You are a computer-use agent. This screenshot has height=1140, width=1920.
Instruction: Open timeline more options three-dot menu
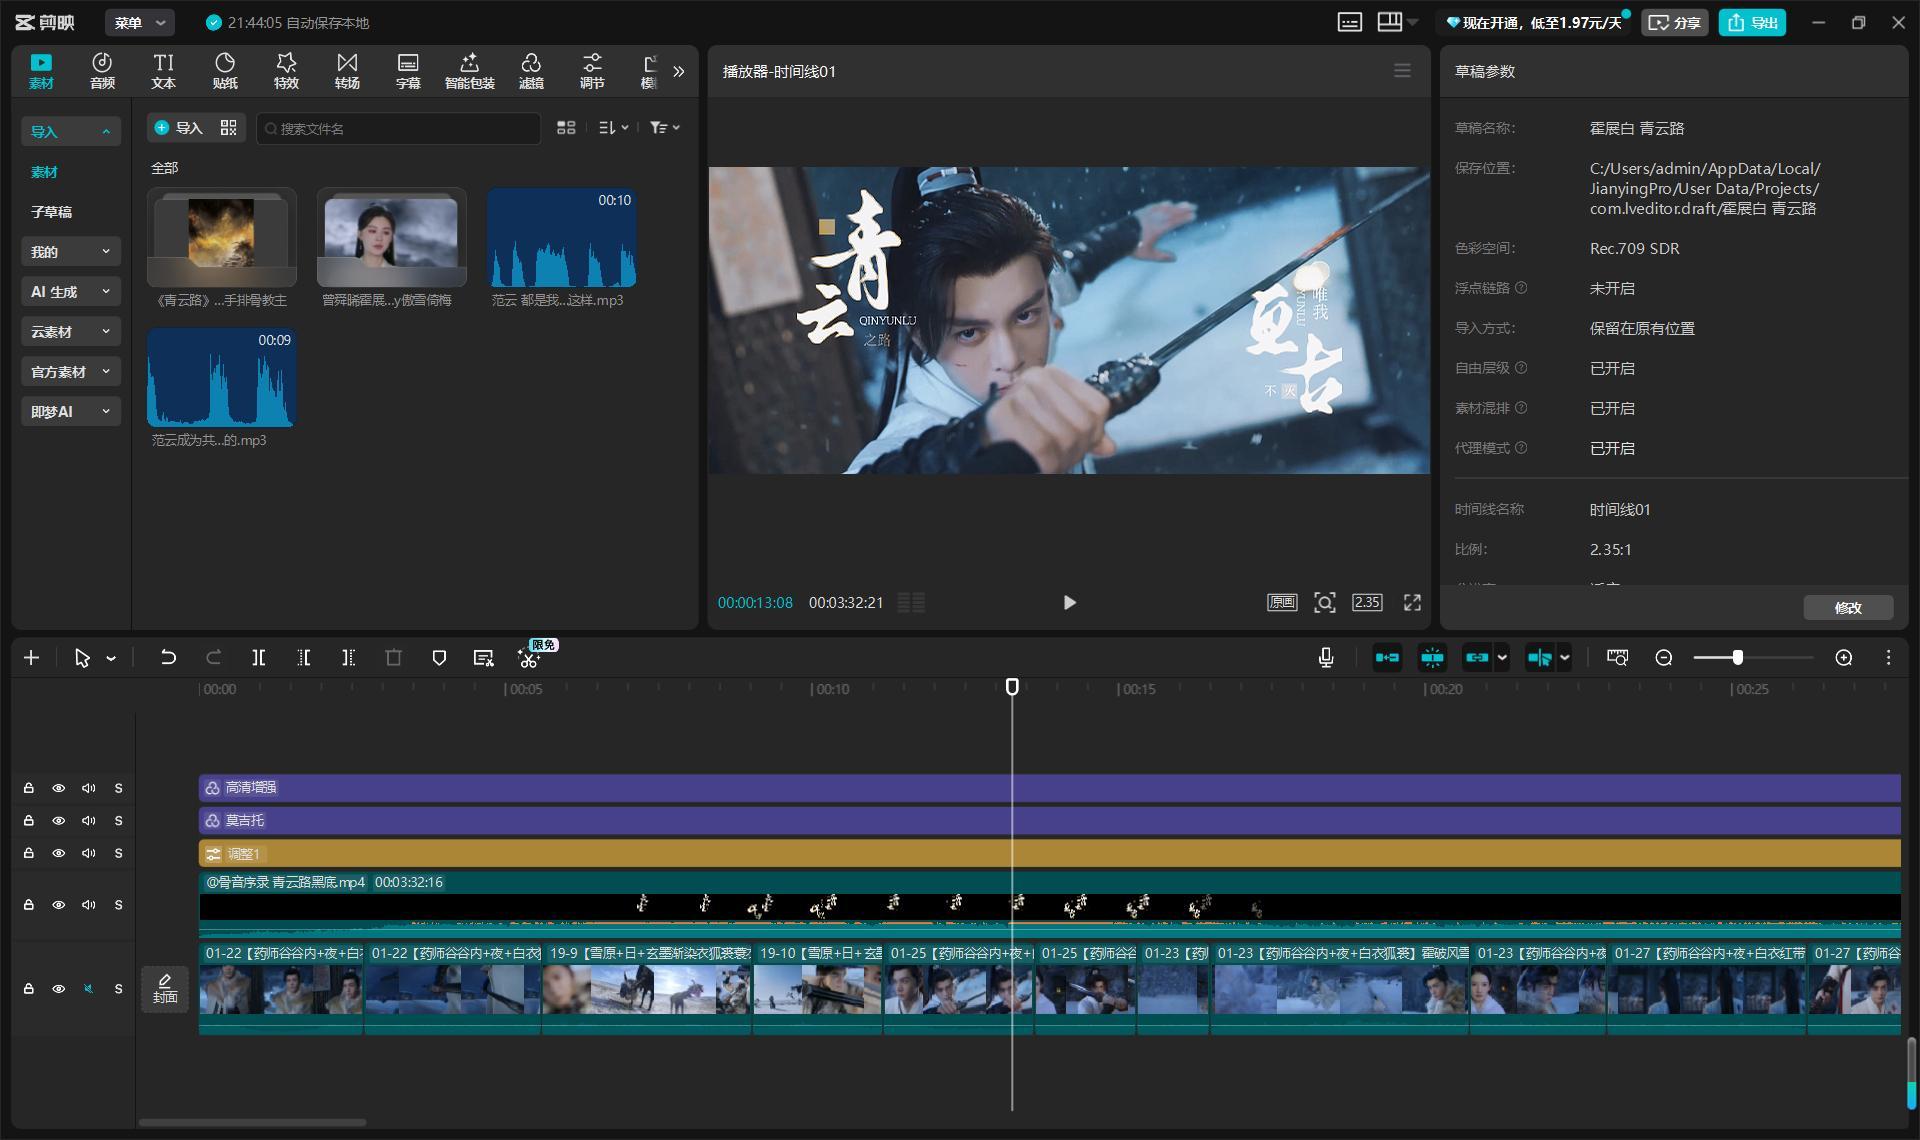(1888, 657)
